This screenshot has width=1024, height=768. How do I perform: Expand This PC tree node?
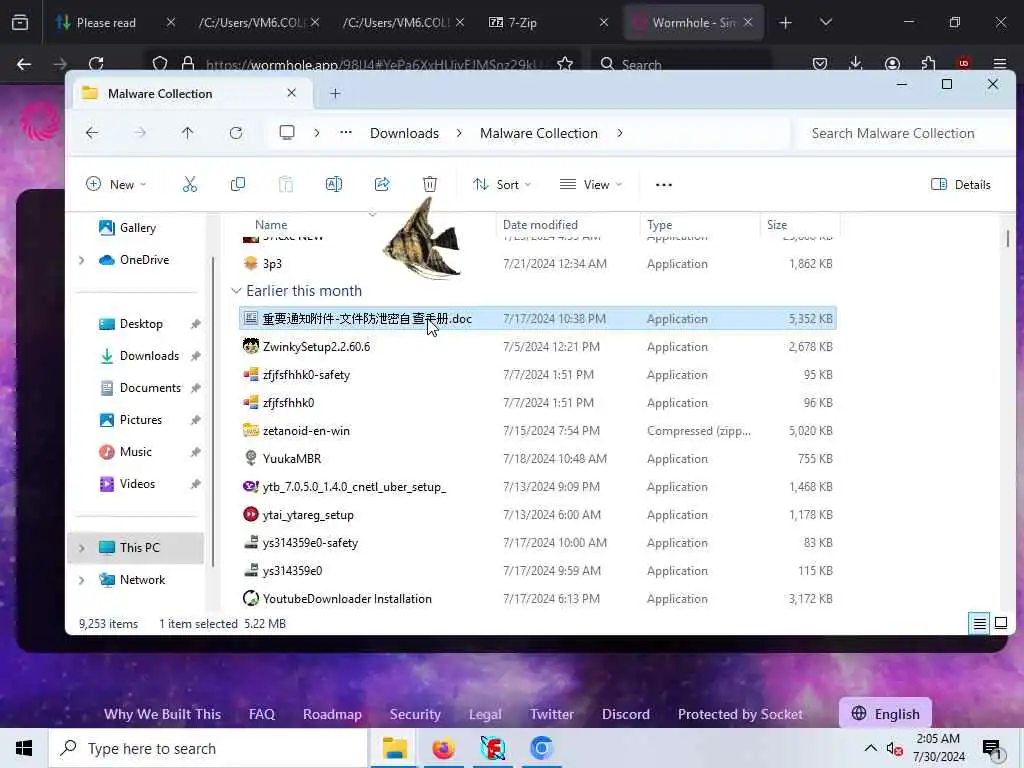82,548
